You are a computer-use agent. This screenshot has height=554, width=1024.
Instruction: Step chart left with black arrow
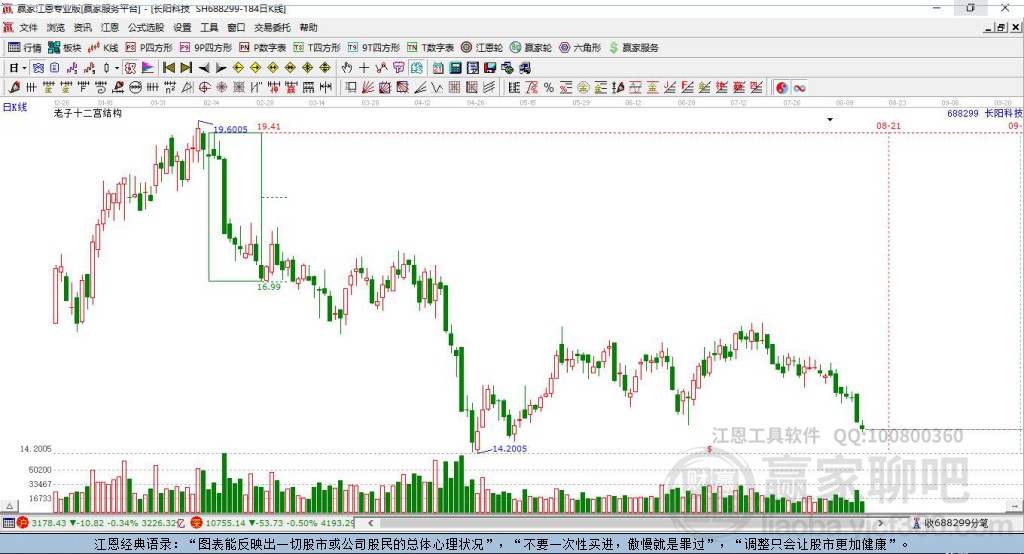204,68
